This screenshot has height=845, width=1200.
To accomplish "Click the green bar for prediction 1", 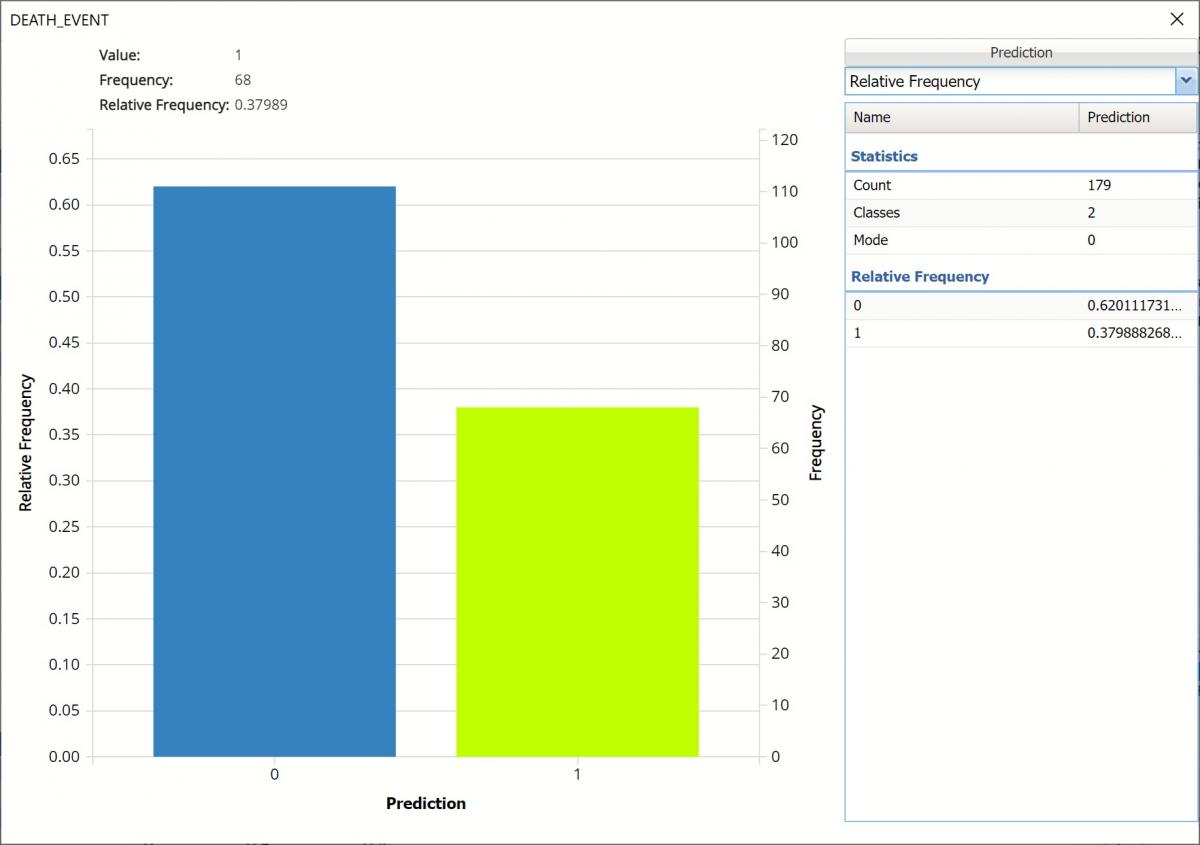I will (x=577, y=580).
